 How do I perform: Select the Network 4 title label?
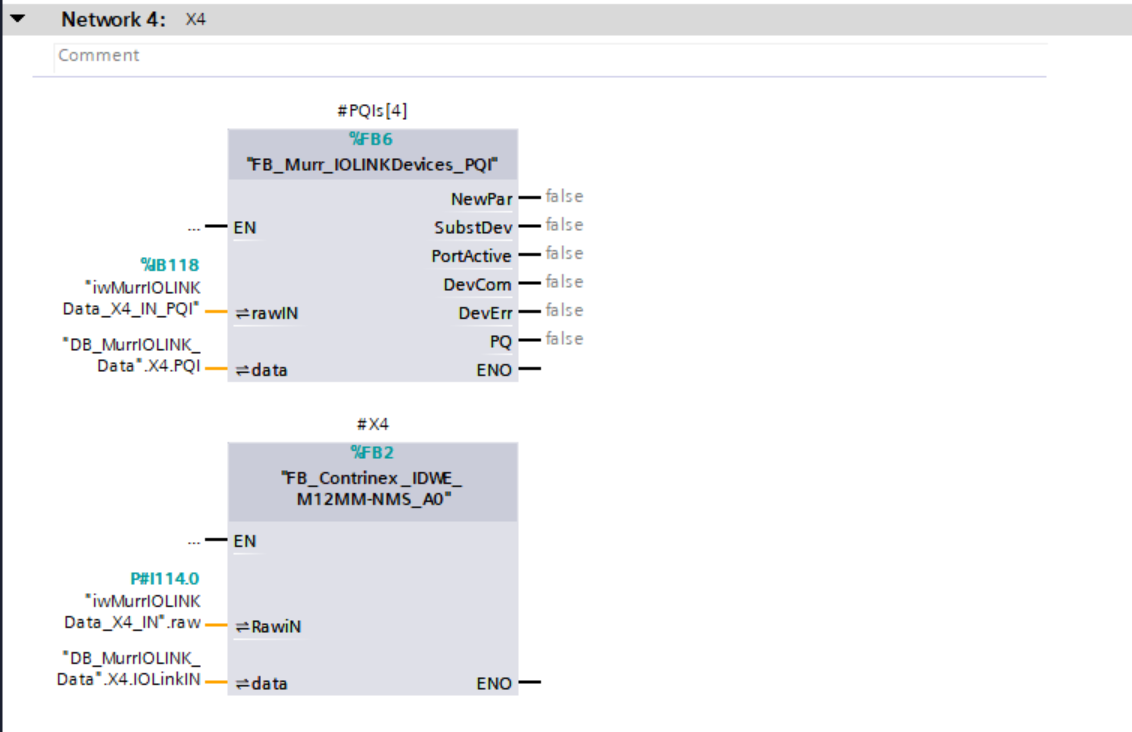click(113, 19)
